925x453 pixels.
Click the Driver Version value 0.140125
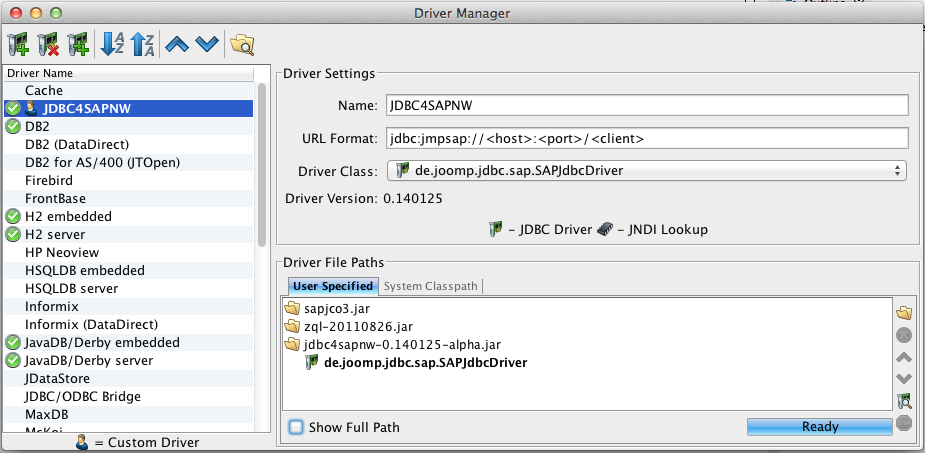413,198
